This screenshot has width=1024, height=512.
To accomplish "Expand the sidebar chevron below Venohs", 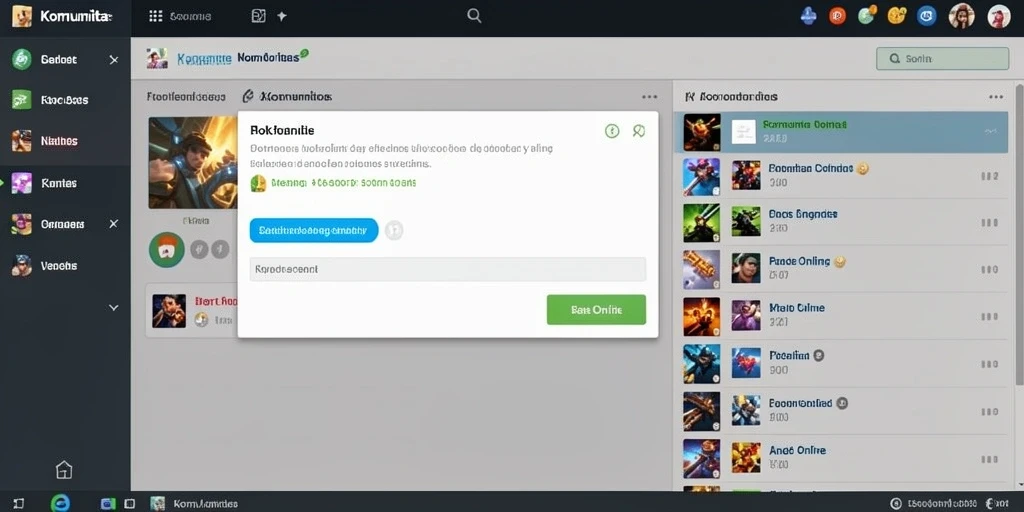I will point(114,308).
